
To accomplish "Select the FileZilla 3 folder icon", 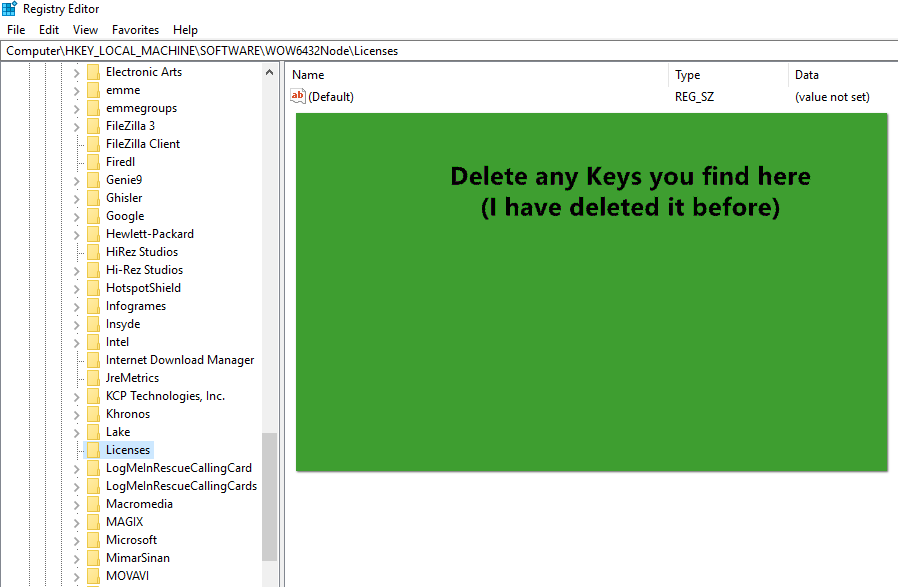I will click(x=93, y=126).
